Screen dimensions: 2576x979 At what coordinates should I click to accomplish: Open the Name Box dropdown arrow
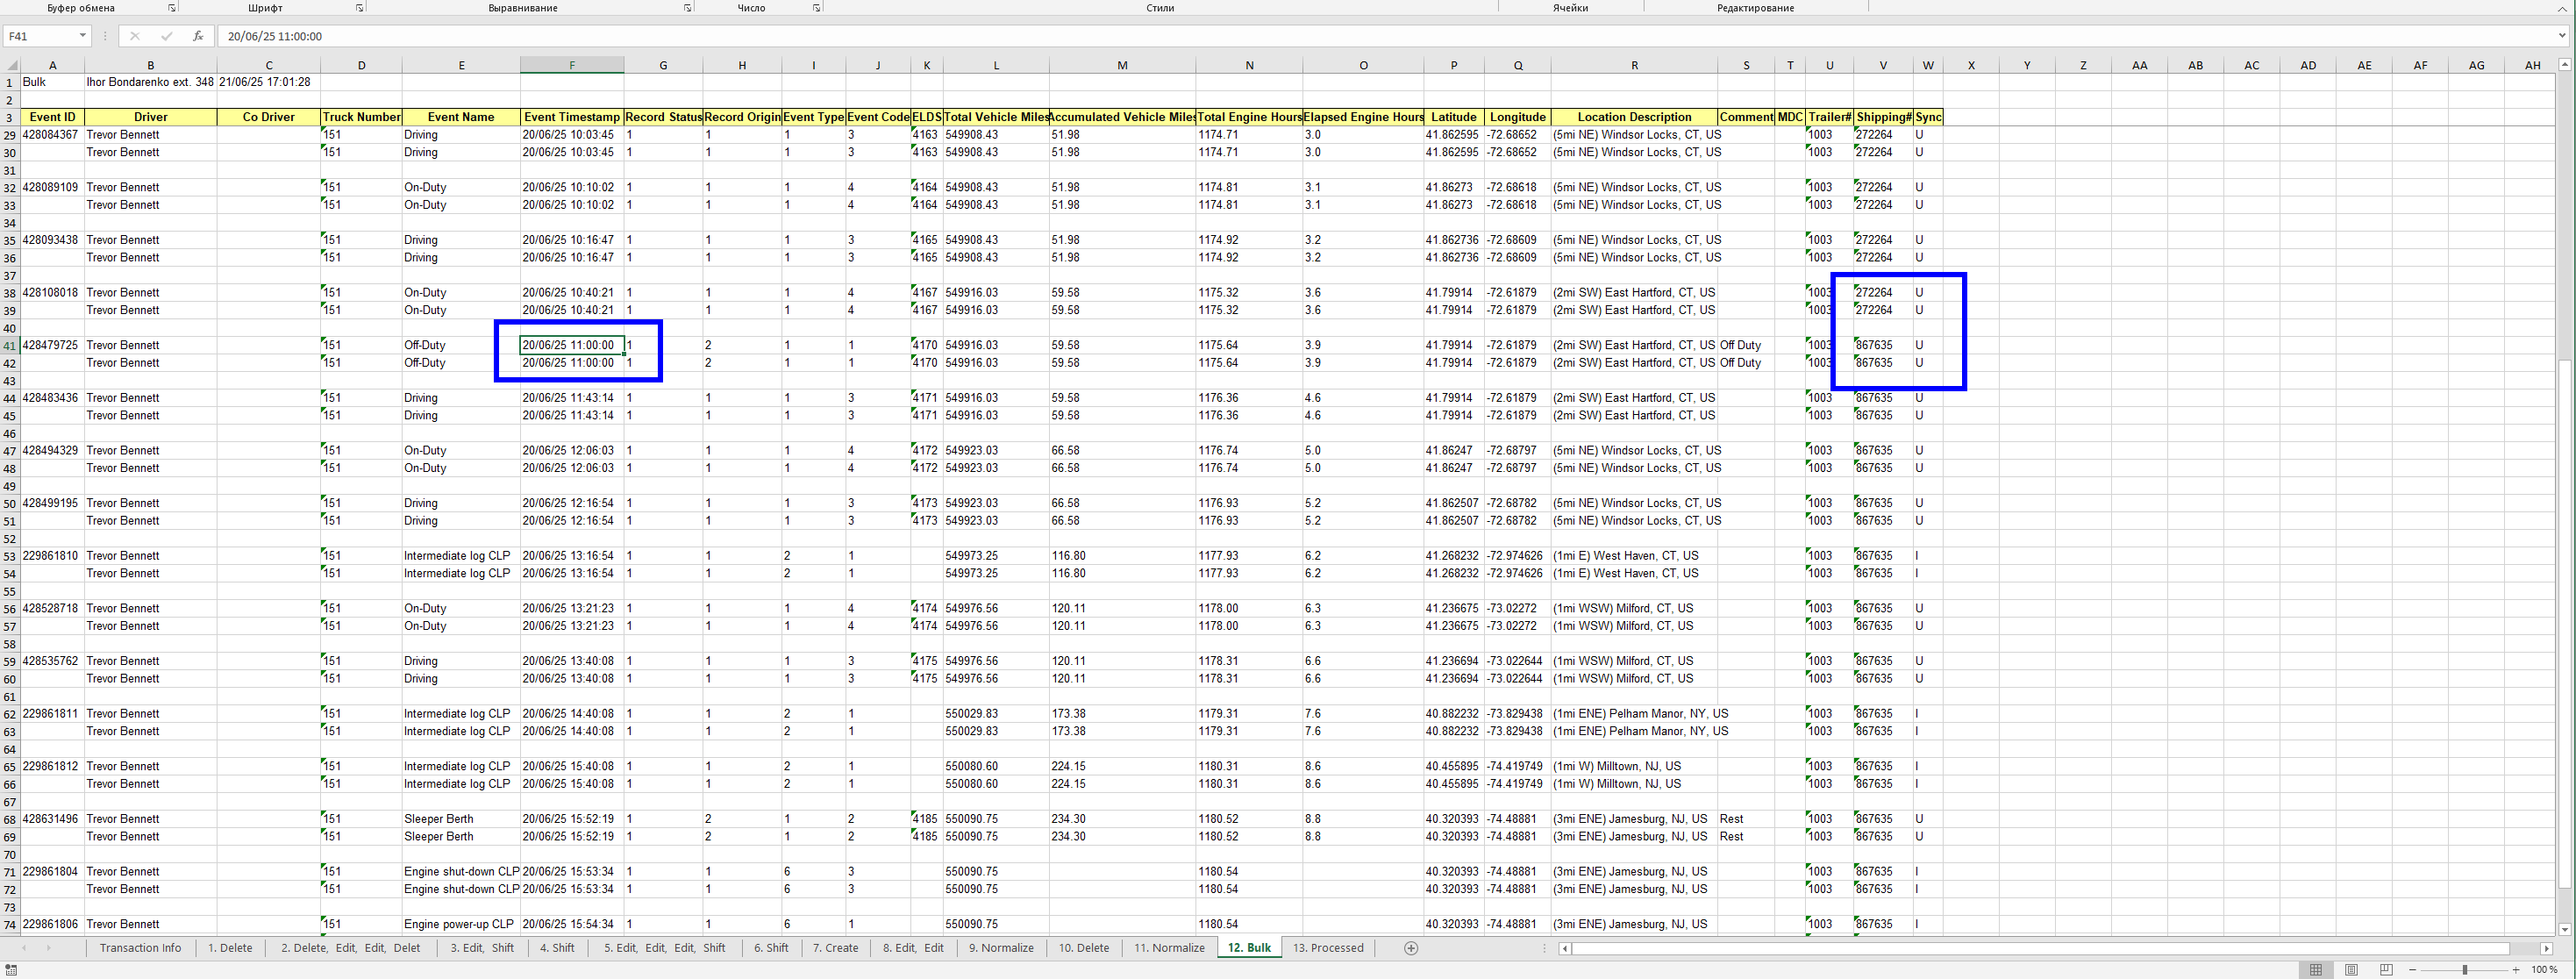coord(82,36)
